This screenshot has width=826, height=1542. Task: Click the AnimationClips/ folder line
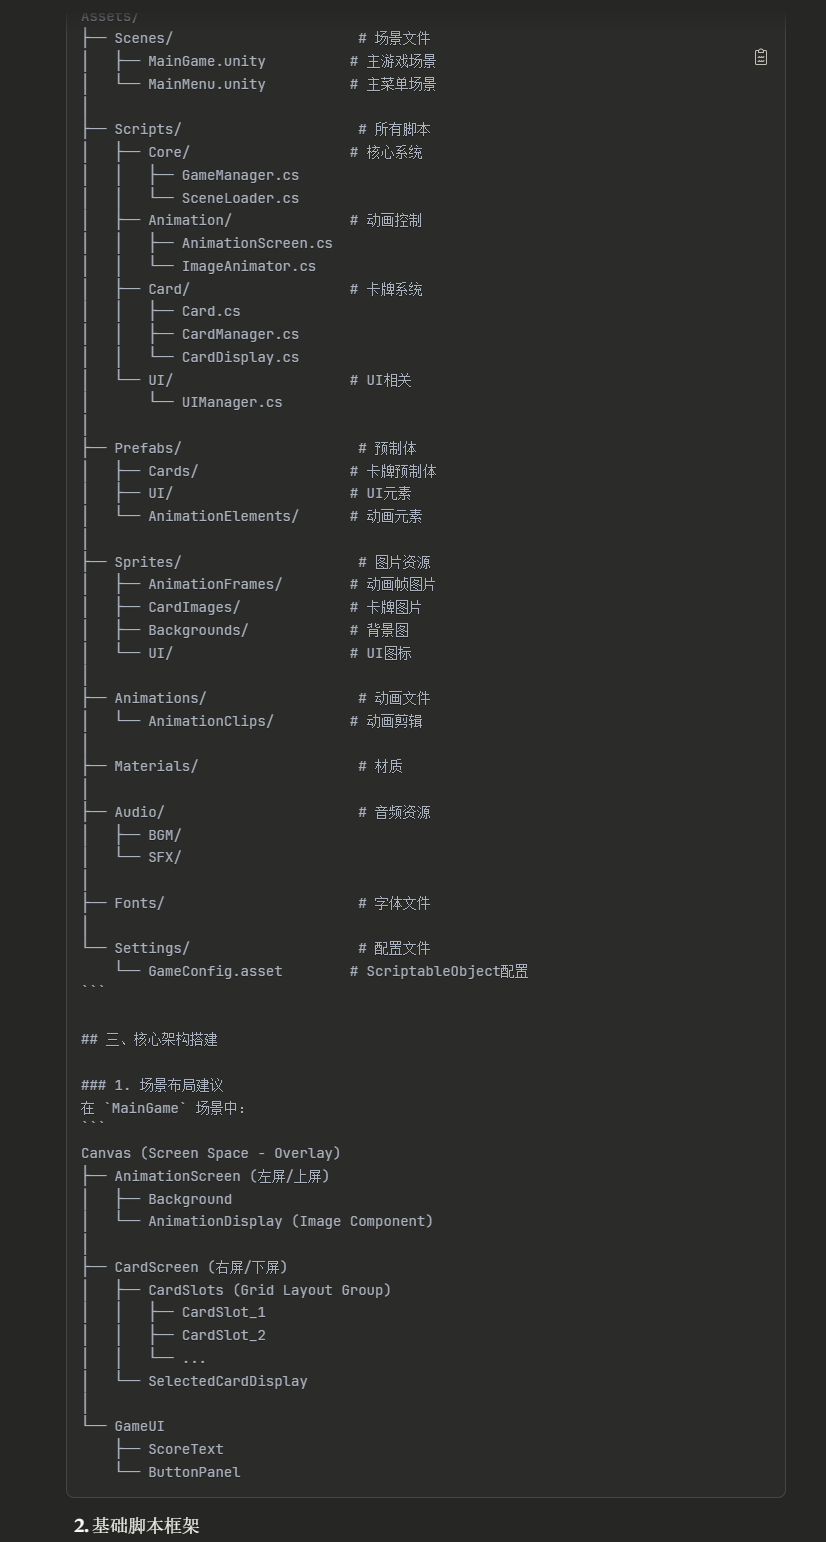[x=210, y=721]
